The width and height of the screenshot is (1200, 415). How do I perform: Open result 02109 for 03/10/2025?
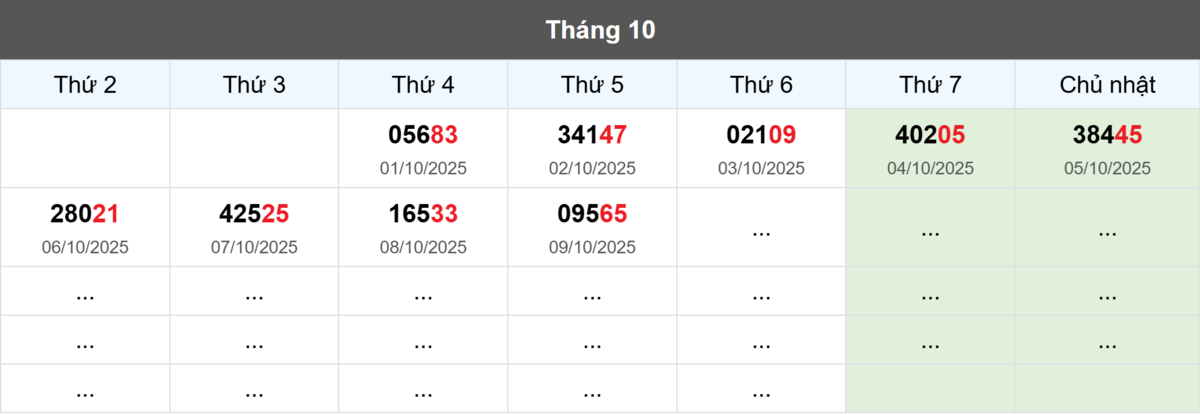(x=761, y=135)
